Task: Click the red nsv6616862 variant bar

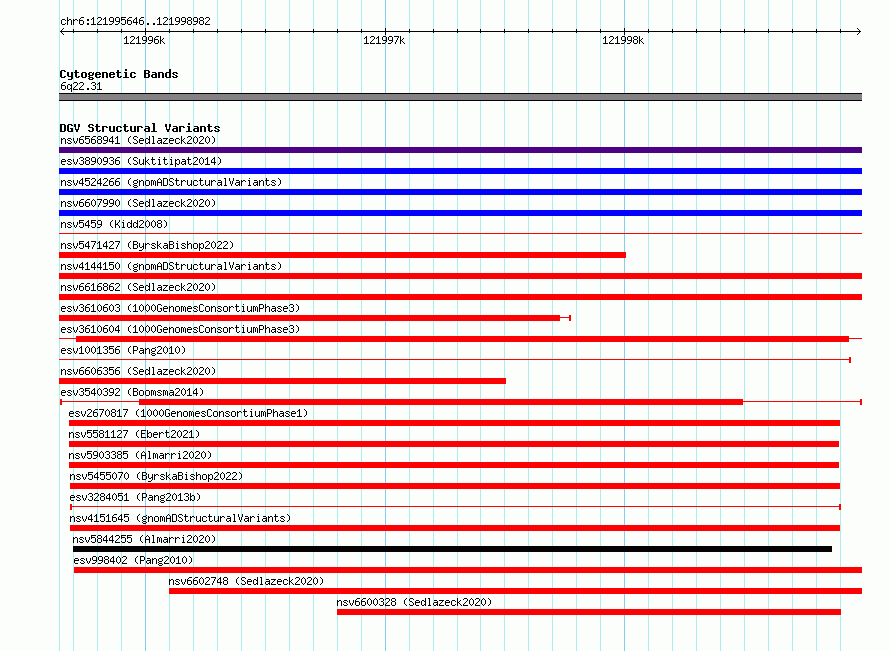Action: point(460,297)
